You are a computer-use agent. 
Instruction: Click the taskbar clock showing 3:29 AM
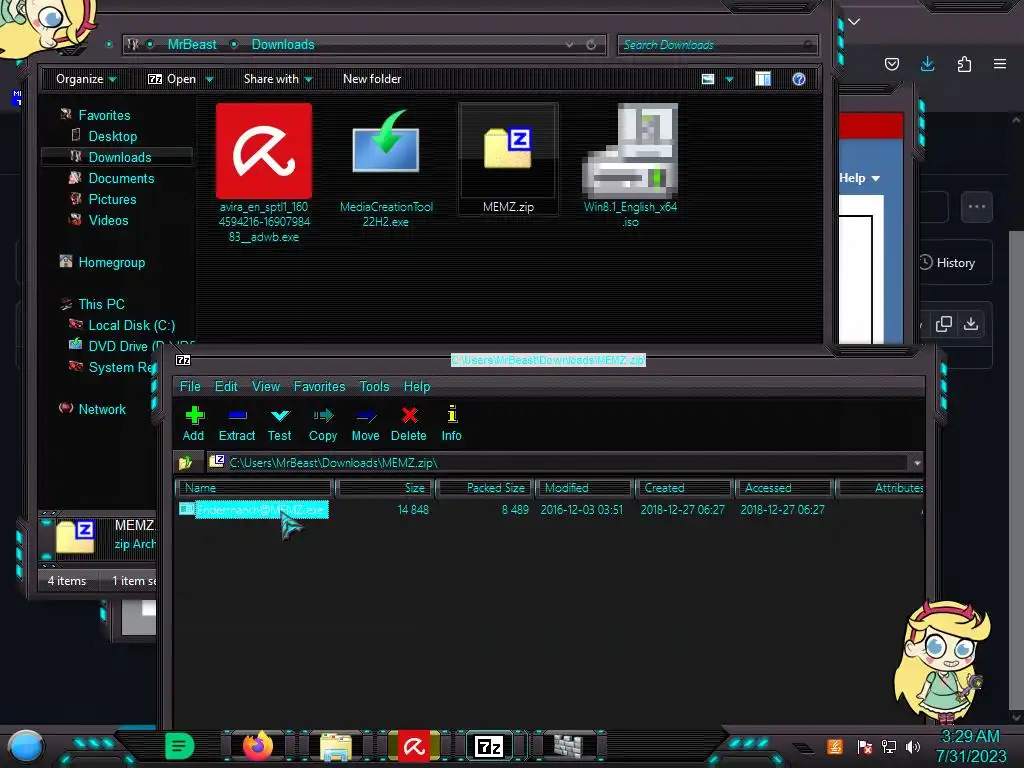970,746
